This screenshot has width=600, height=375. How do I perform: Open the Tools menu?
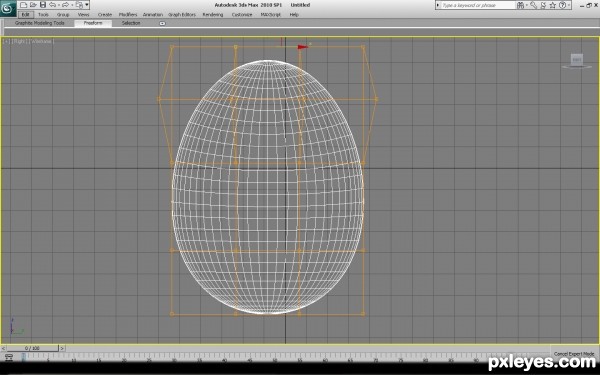[x=43, y=15]
